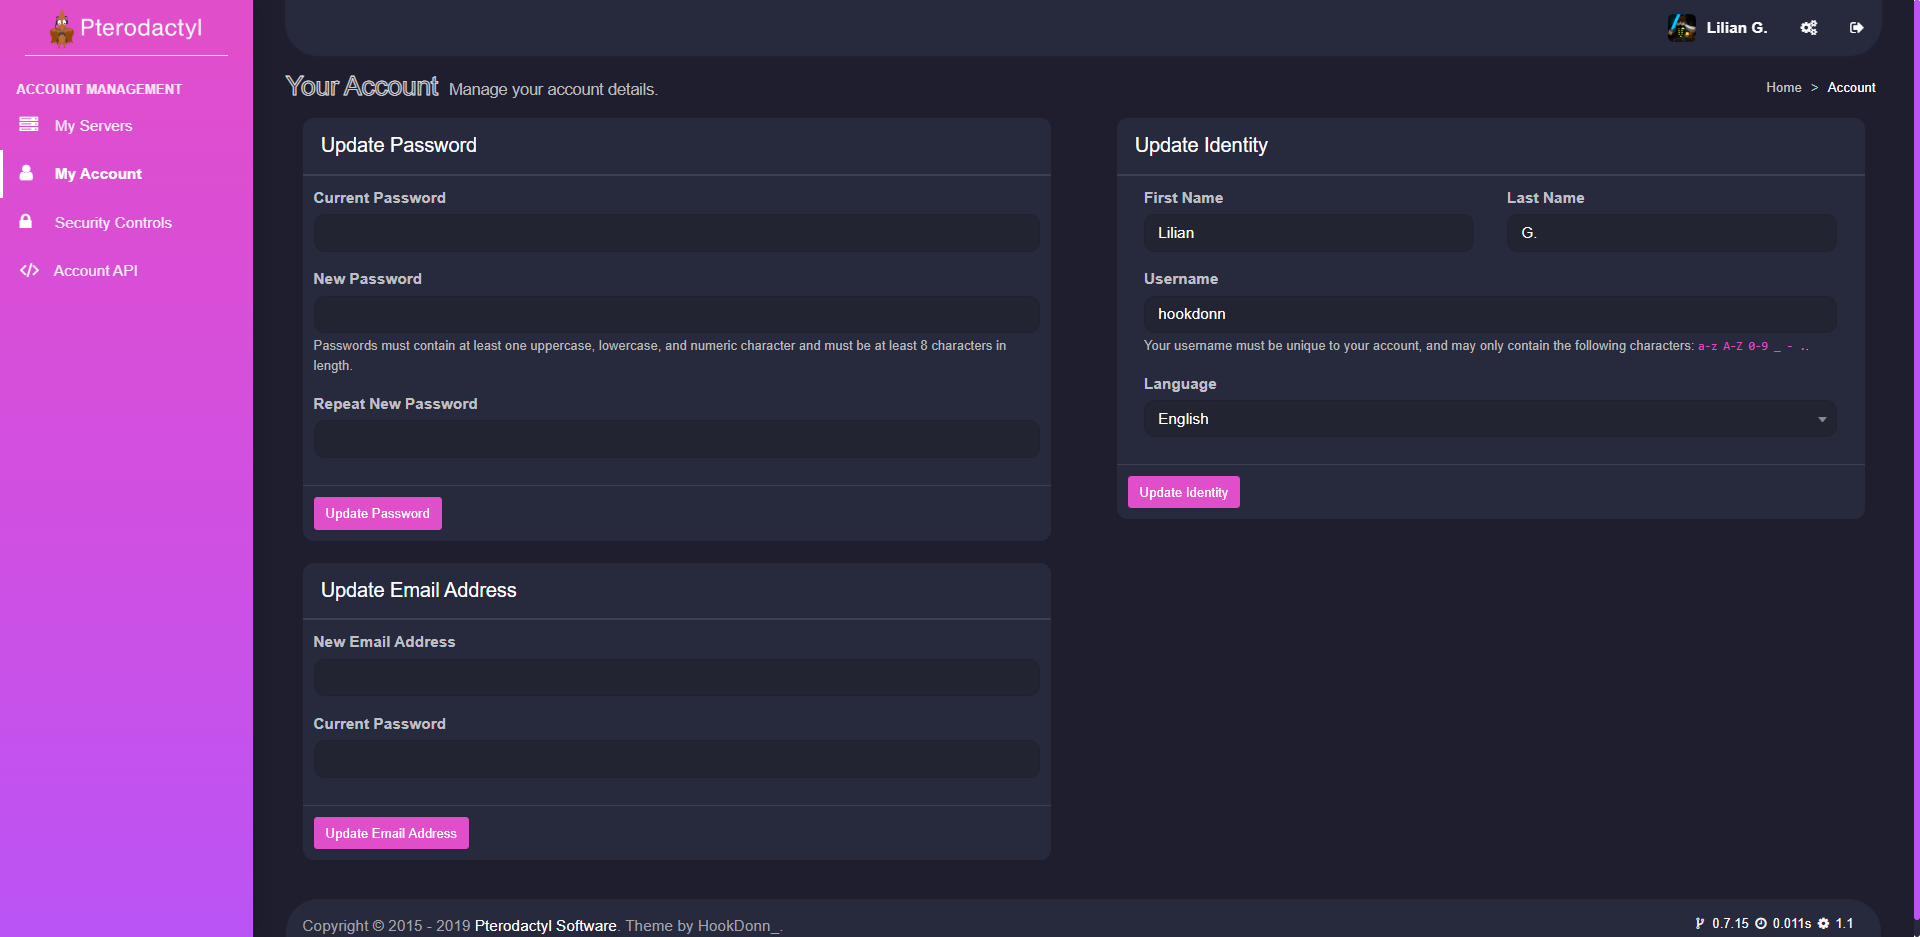Open the Pterodactyl Software footer link
Viewport: 1920px width, 937px height.
tap(545, 925)
